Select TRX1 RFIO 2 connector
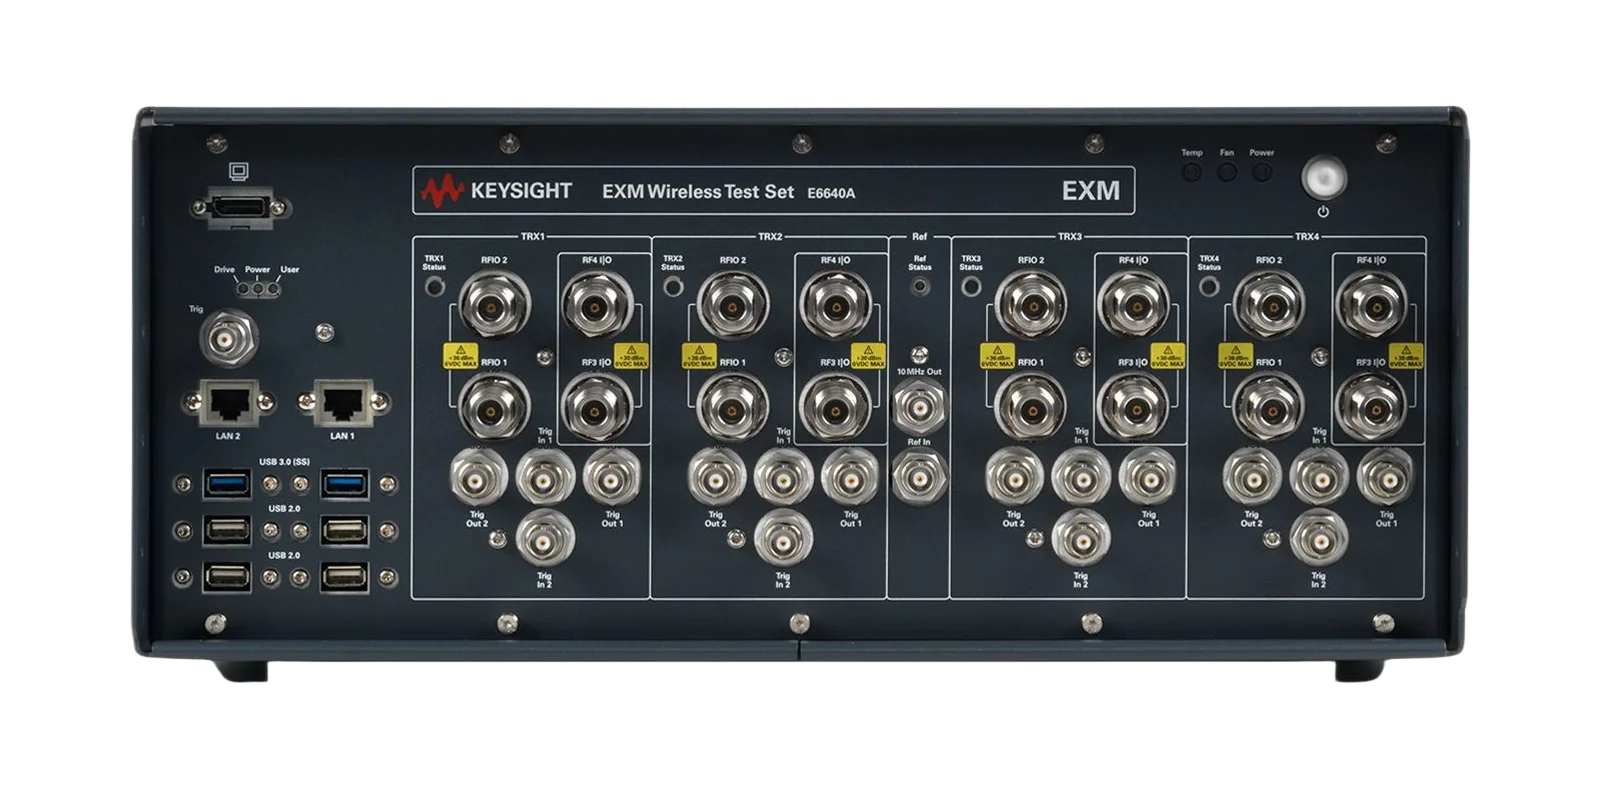This screenshot has height=805, width=1600. [x=493, y=306]
